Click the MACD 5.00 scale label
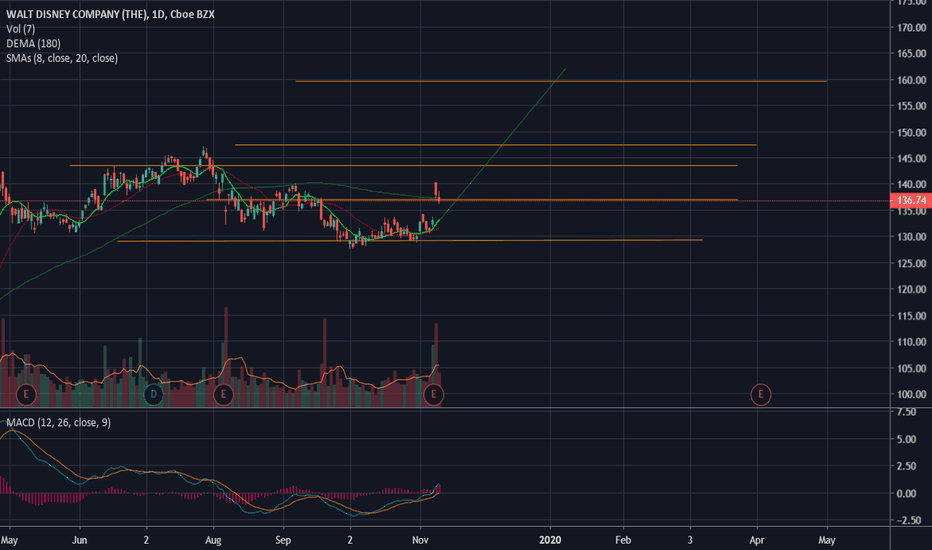 (906, 439)
